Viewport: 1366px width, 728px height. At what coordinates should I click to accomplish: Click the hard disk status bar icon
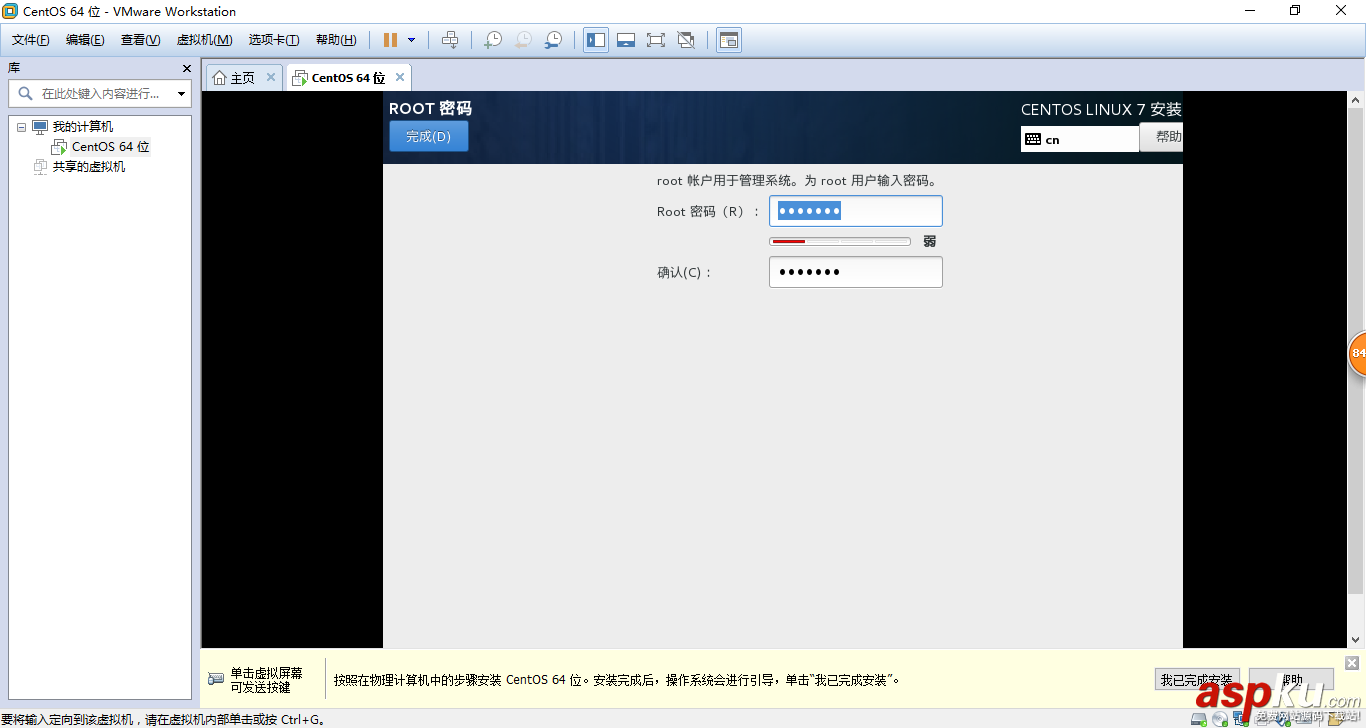(x=1198, y=718)
